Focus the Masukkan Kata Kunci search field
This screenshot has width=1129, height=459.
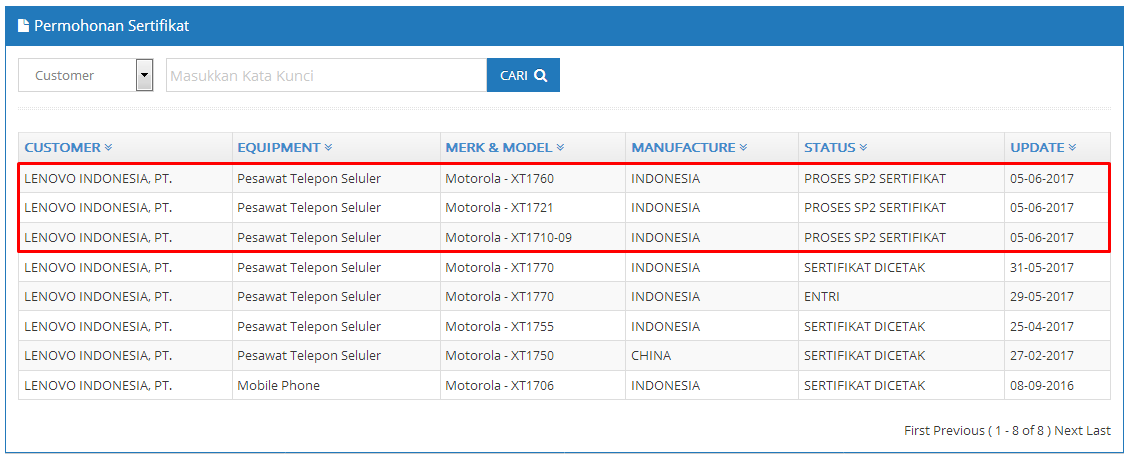pyautogui.click(x=327, y=75)
